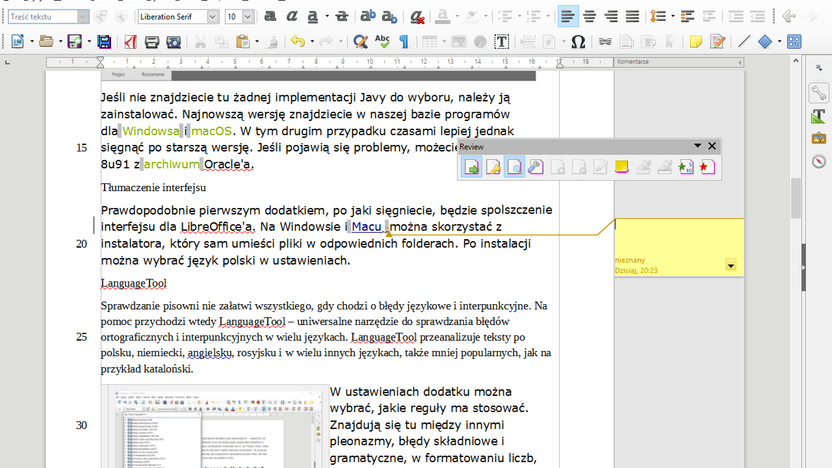The image size is (832, 468).
Task: Toggle justified alignment
Action: pos(632,16)
